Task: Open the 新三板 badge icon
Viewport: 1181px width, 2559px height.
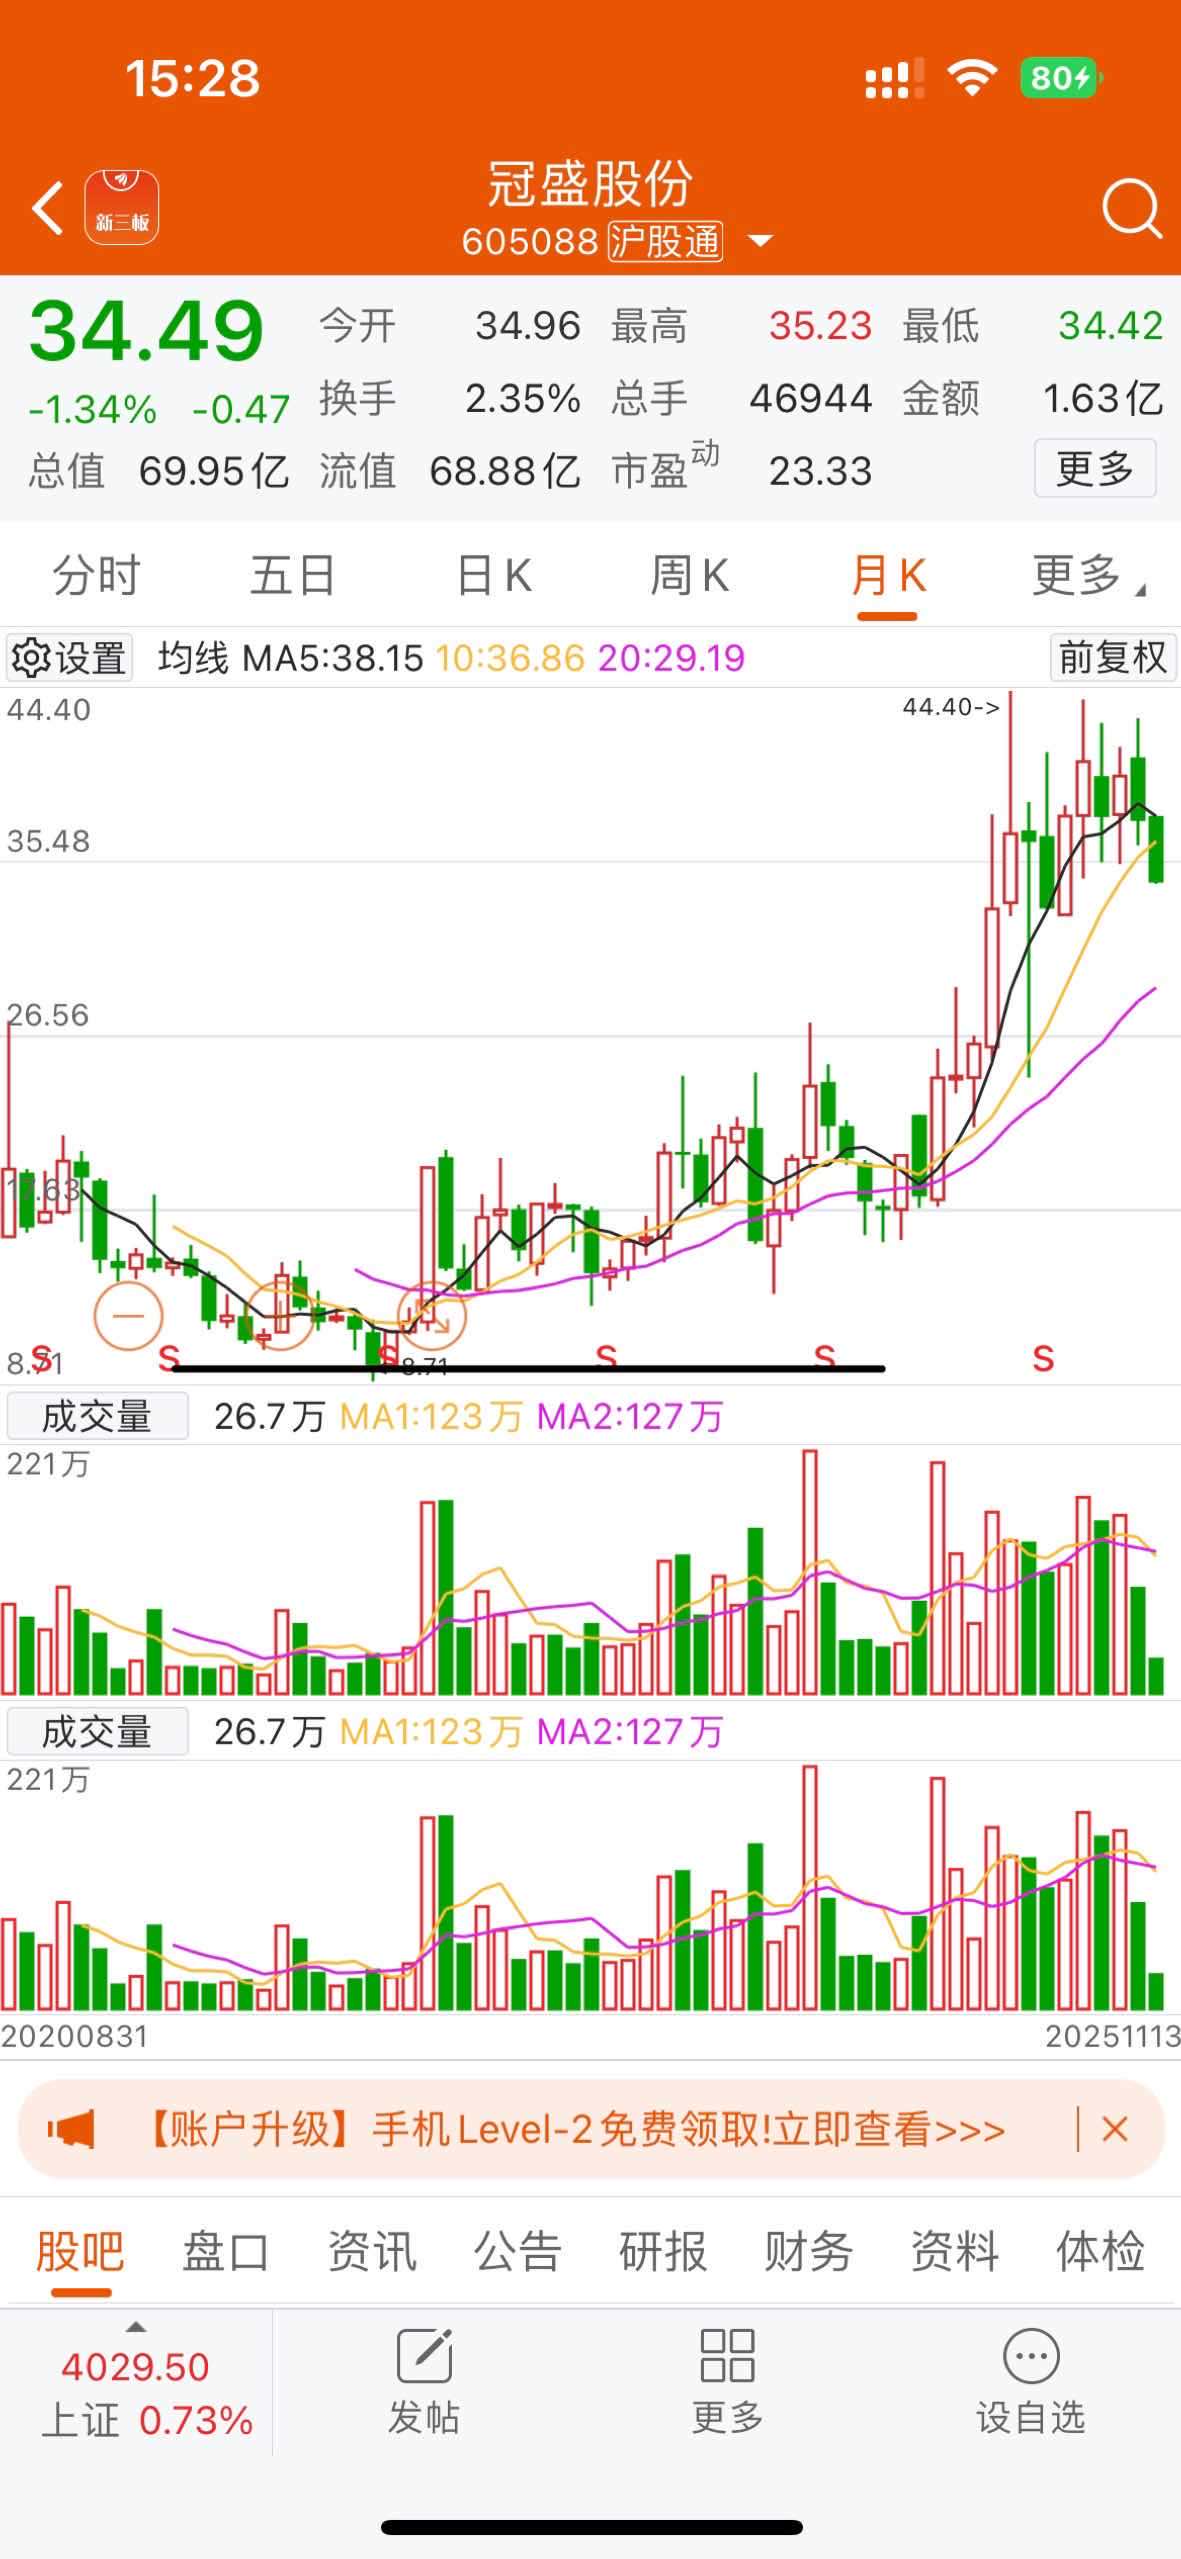Action: pos(122,208)
